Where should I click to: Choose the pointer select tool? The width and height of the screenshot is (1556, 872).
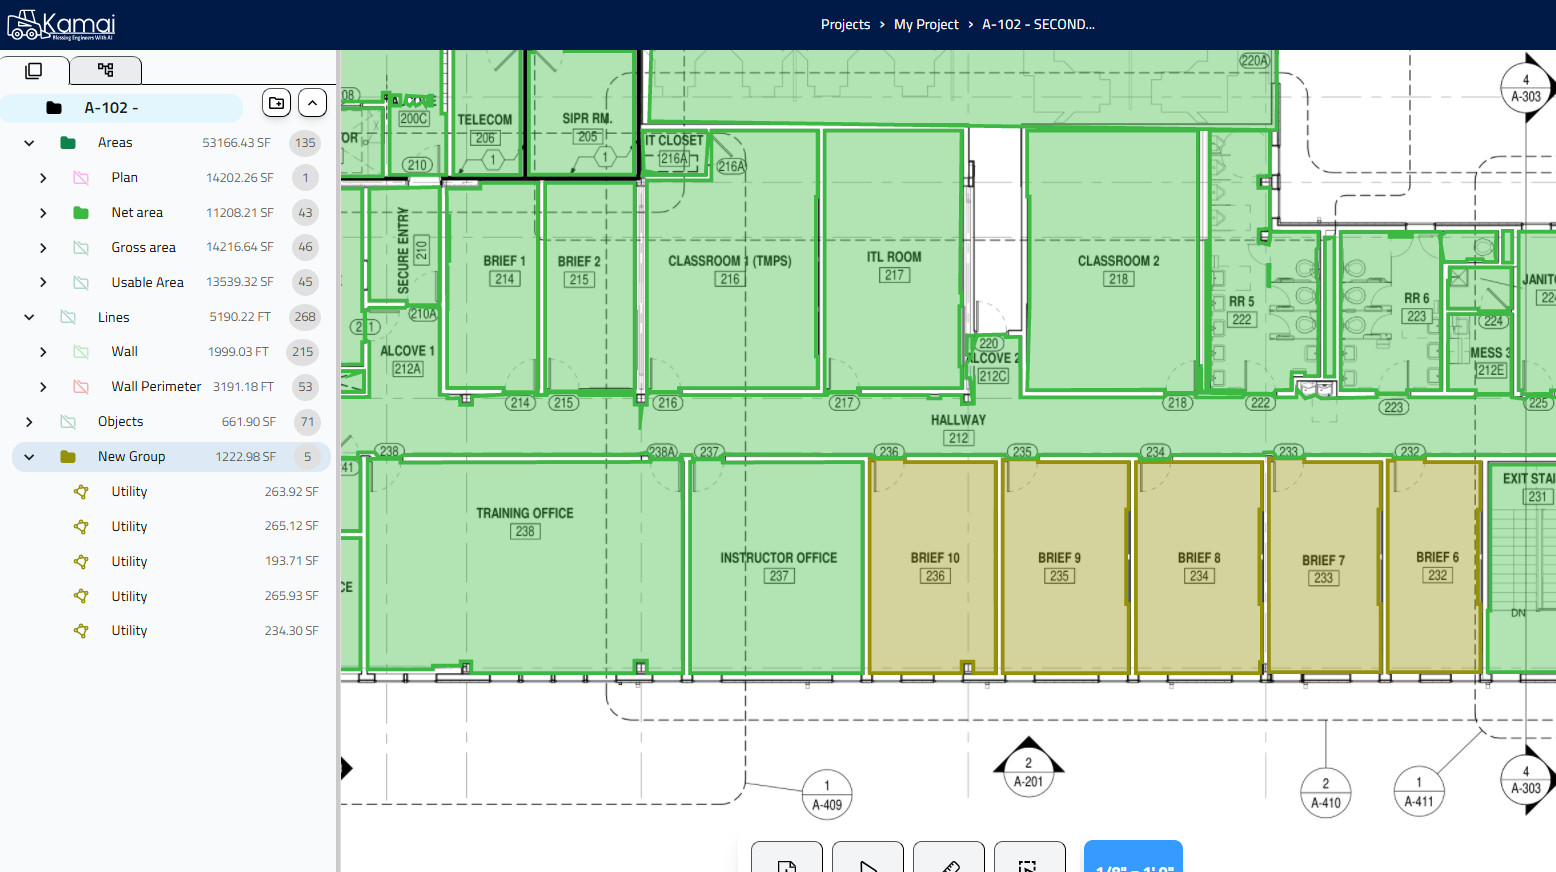point(868,860)
